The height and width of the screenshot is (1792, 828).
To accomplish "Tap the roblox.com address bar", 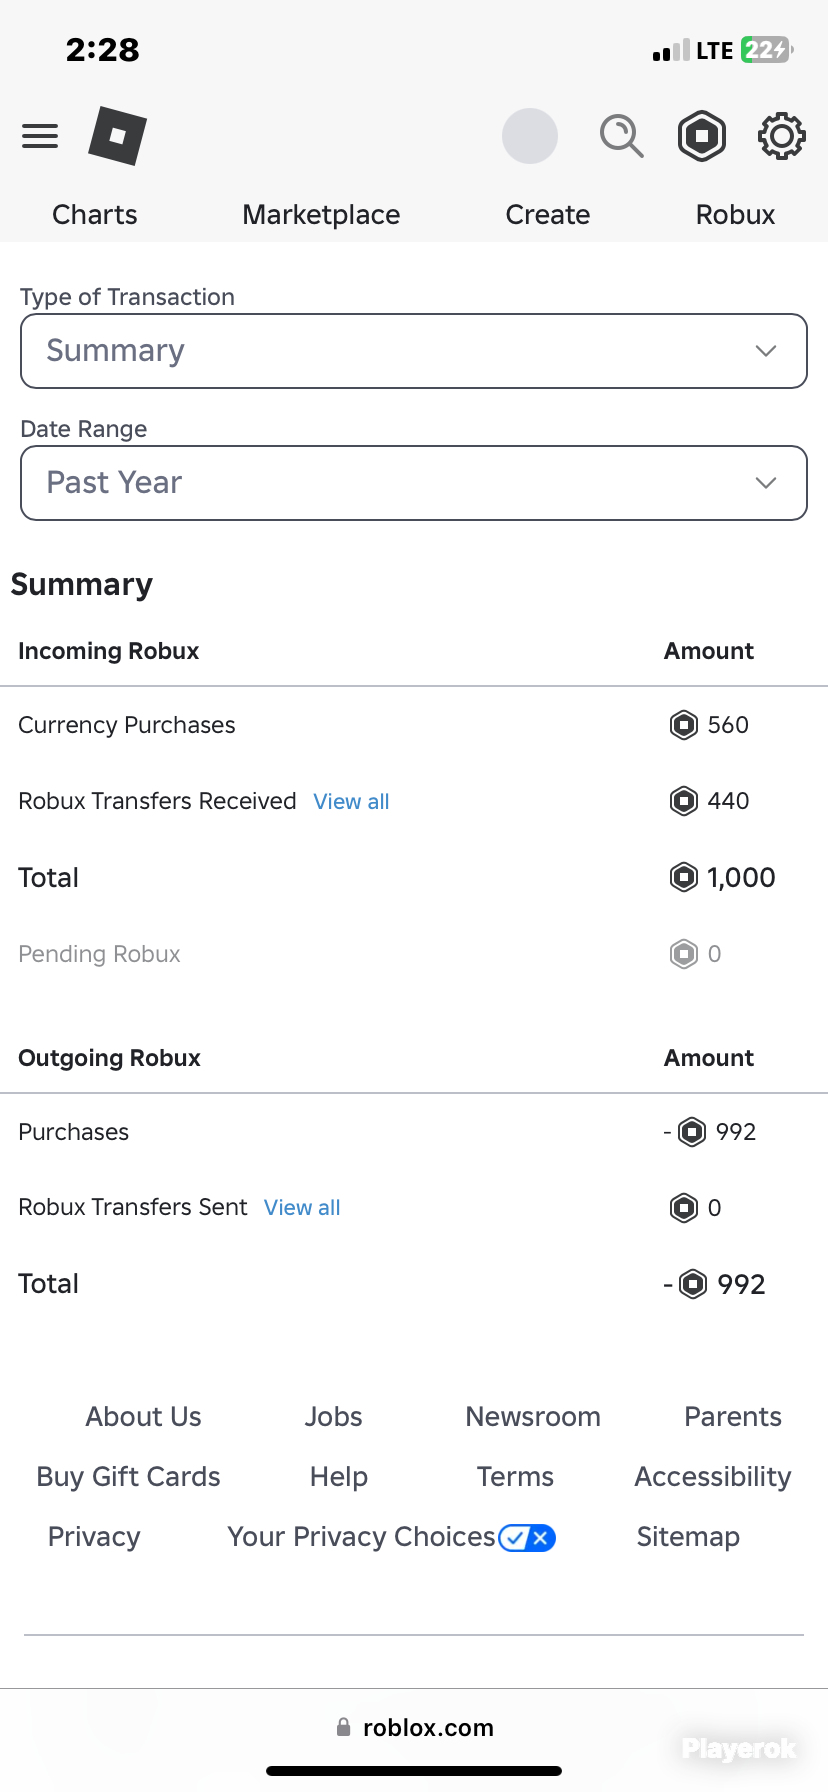I will click(x=414, y=1727).
